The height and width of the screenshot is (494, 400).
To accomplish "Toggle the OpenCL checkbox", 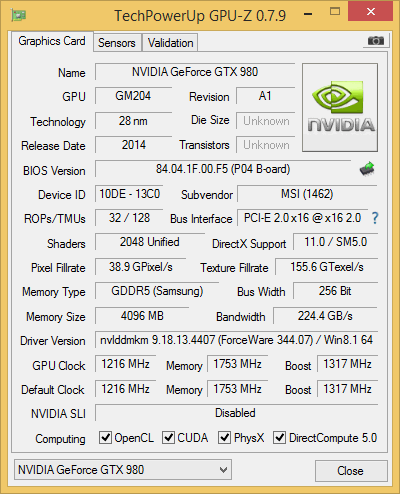I will (x=105, y=437).
